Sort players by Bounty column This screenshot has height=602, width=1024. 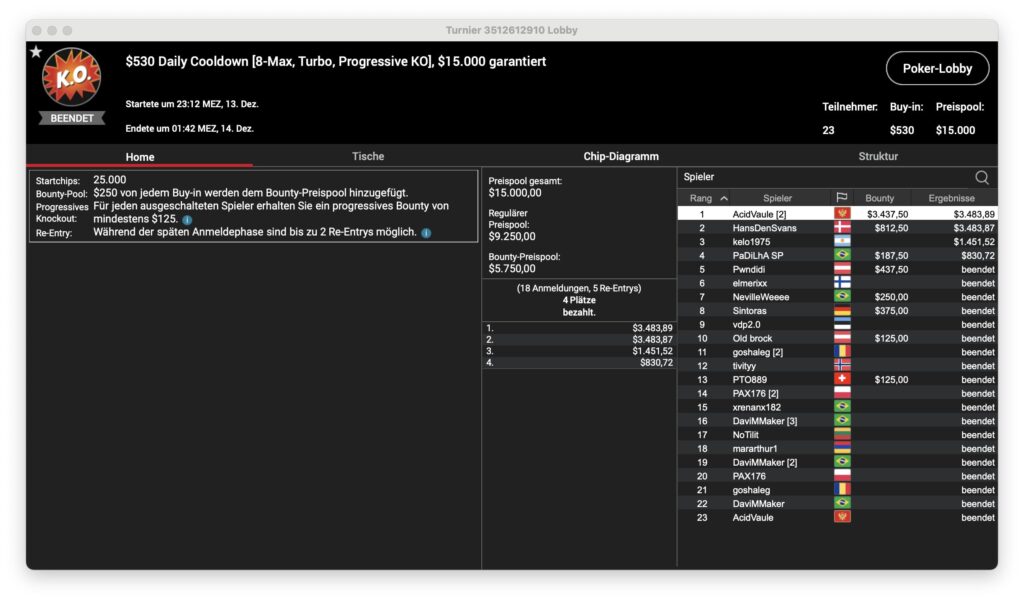pyautogui.click(x=880, y=198)
